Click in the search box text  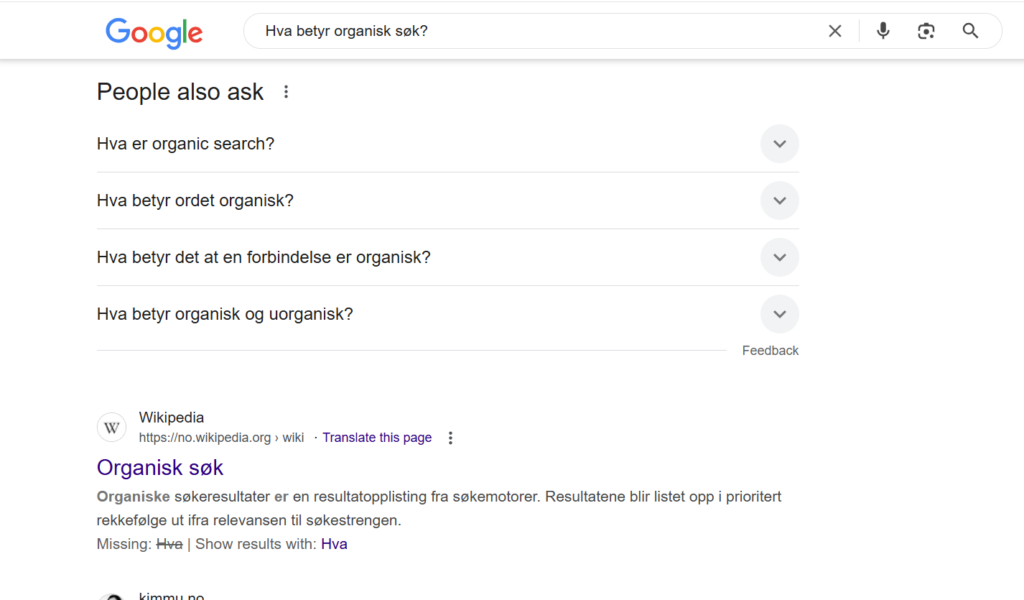pyautogui.click(x=346, y=31)
